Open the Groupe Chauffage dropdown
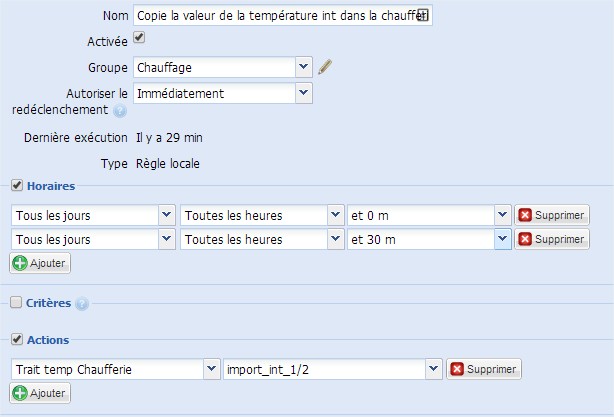This screenshot has height=417, width=614. click(x=304, y=67)
